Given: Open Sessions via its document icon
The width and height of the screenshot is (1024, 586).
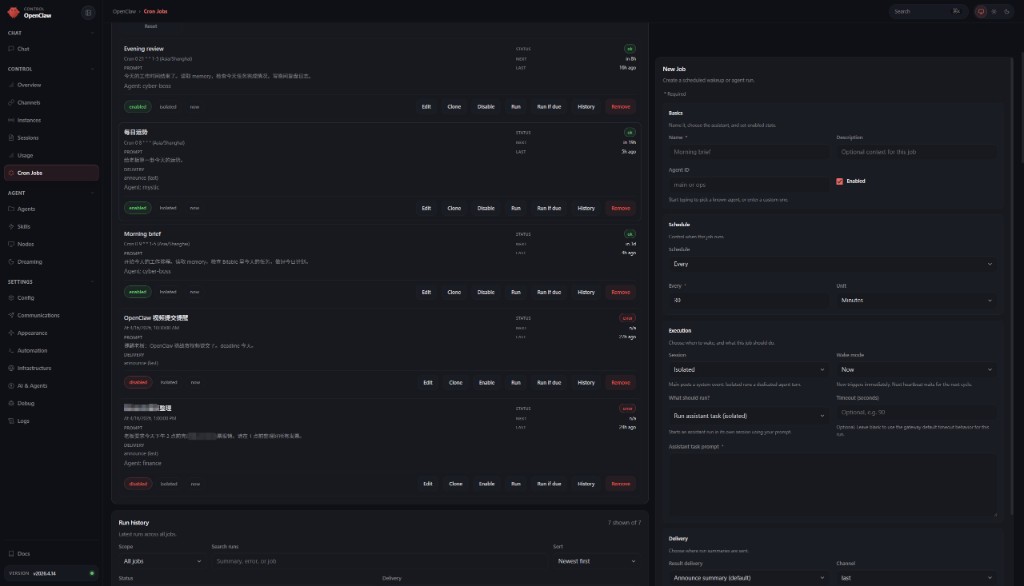Looking at the screenshot, I should tap(11, 138).
